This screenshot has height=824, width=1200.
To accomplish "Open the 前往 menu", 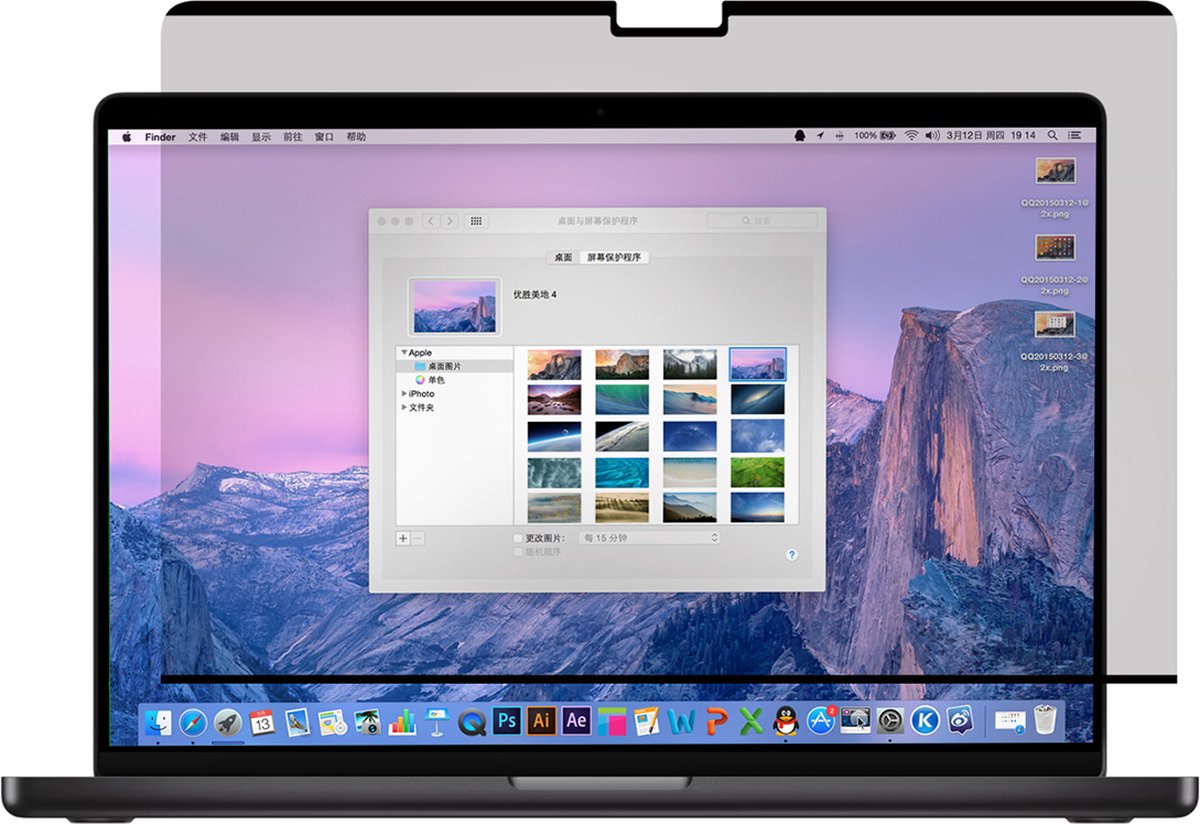I will (293, 137).
